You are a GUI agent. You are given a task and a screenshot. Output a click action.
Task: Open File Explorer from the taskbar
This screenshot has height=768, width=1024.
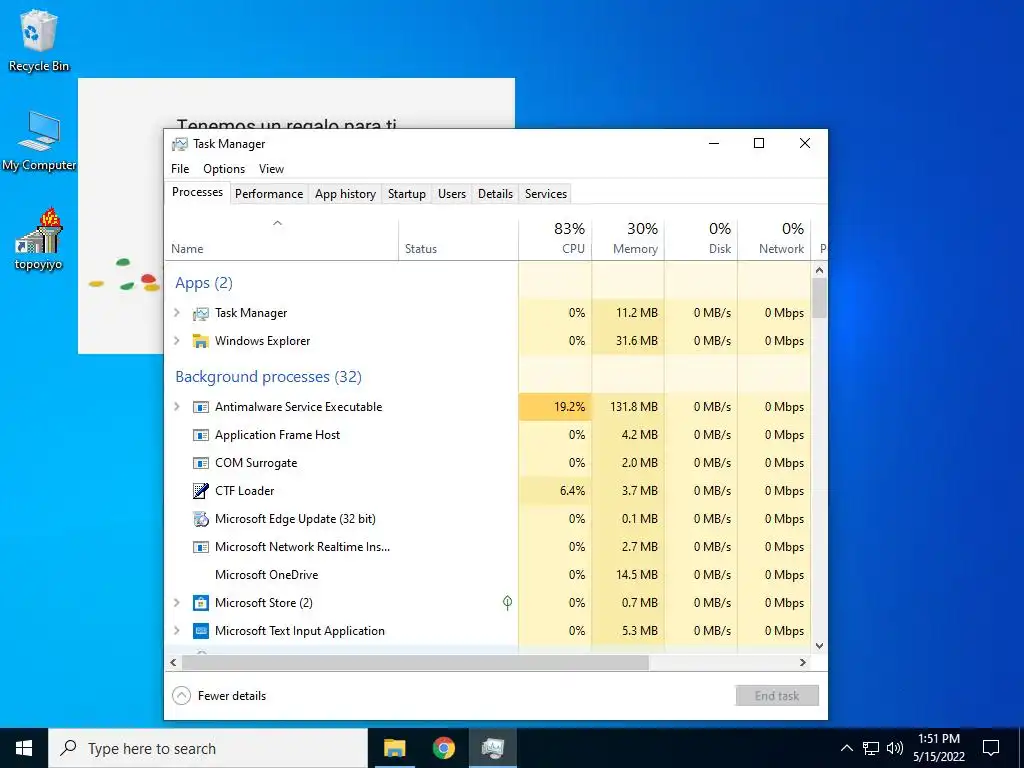[394, 748]
